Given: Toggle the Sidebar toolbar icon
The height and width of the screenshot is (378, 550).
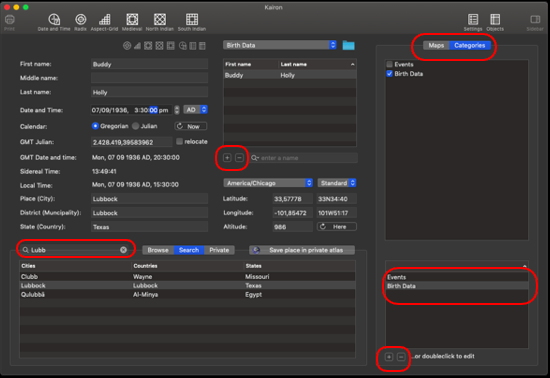Looking at the screenshot, I should pyautogui.click(x=535, y=22).
